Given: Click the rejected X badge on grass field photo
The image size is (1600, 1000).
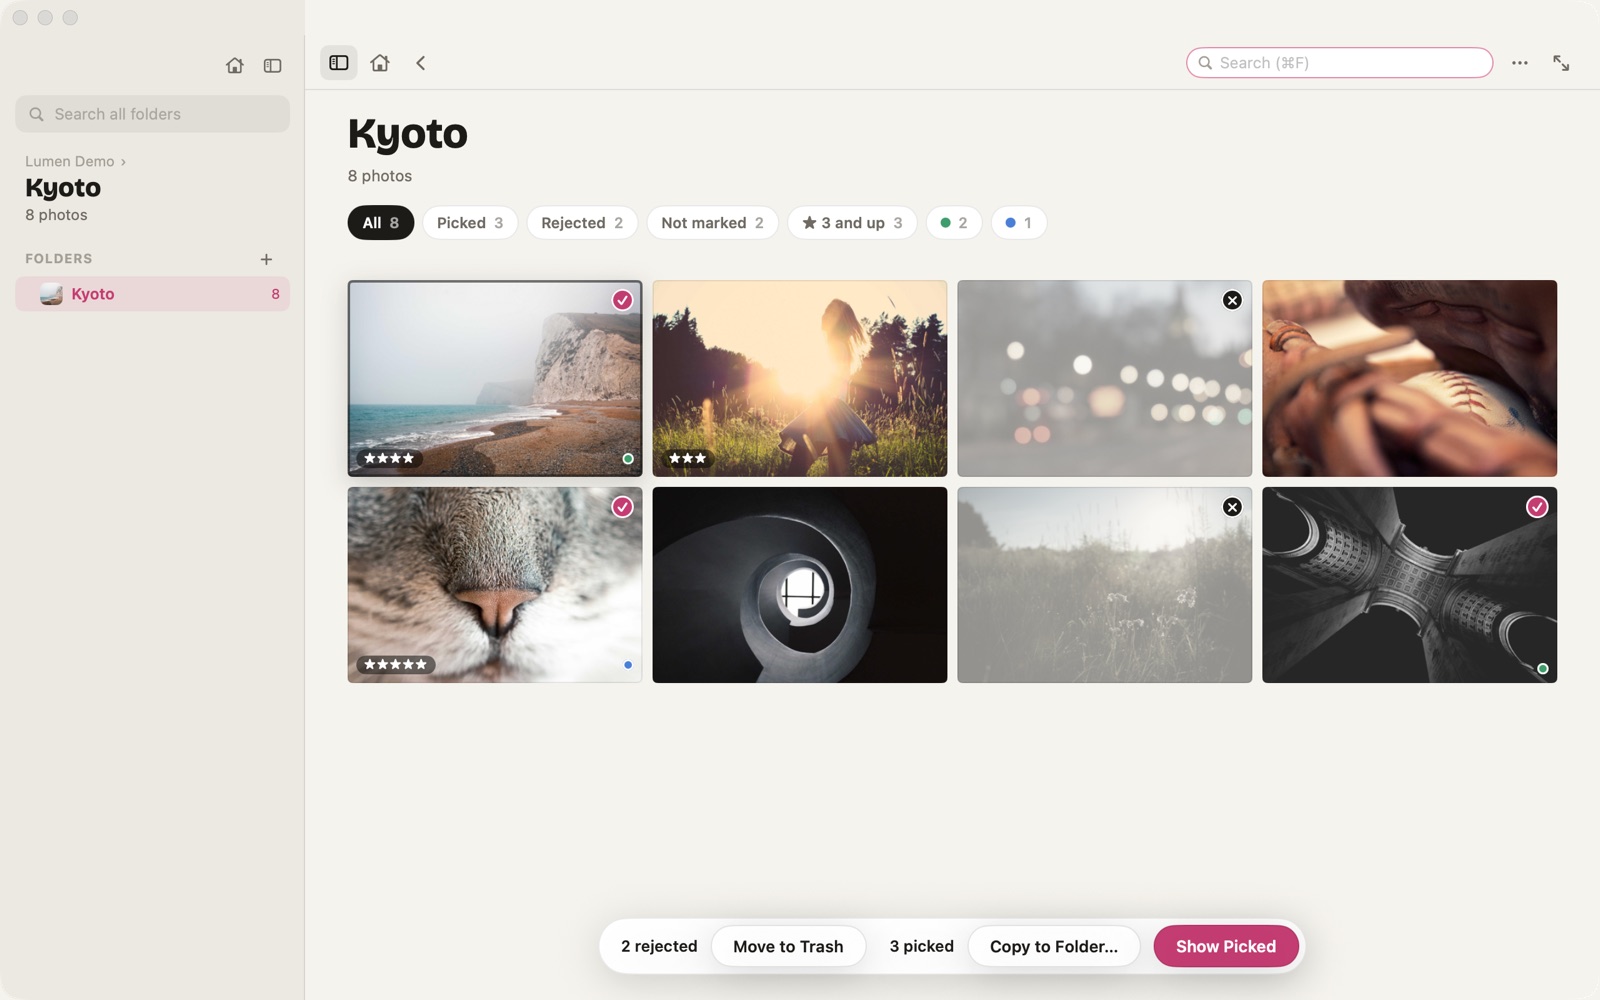Looking at the screenshot, I should 1232,507.
